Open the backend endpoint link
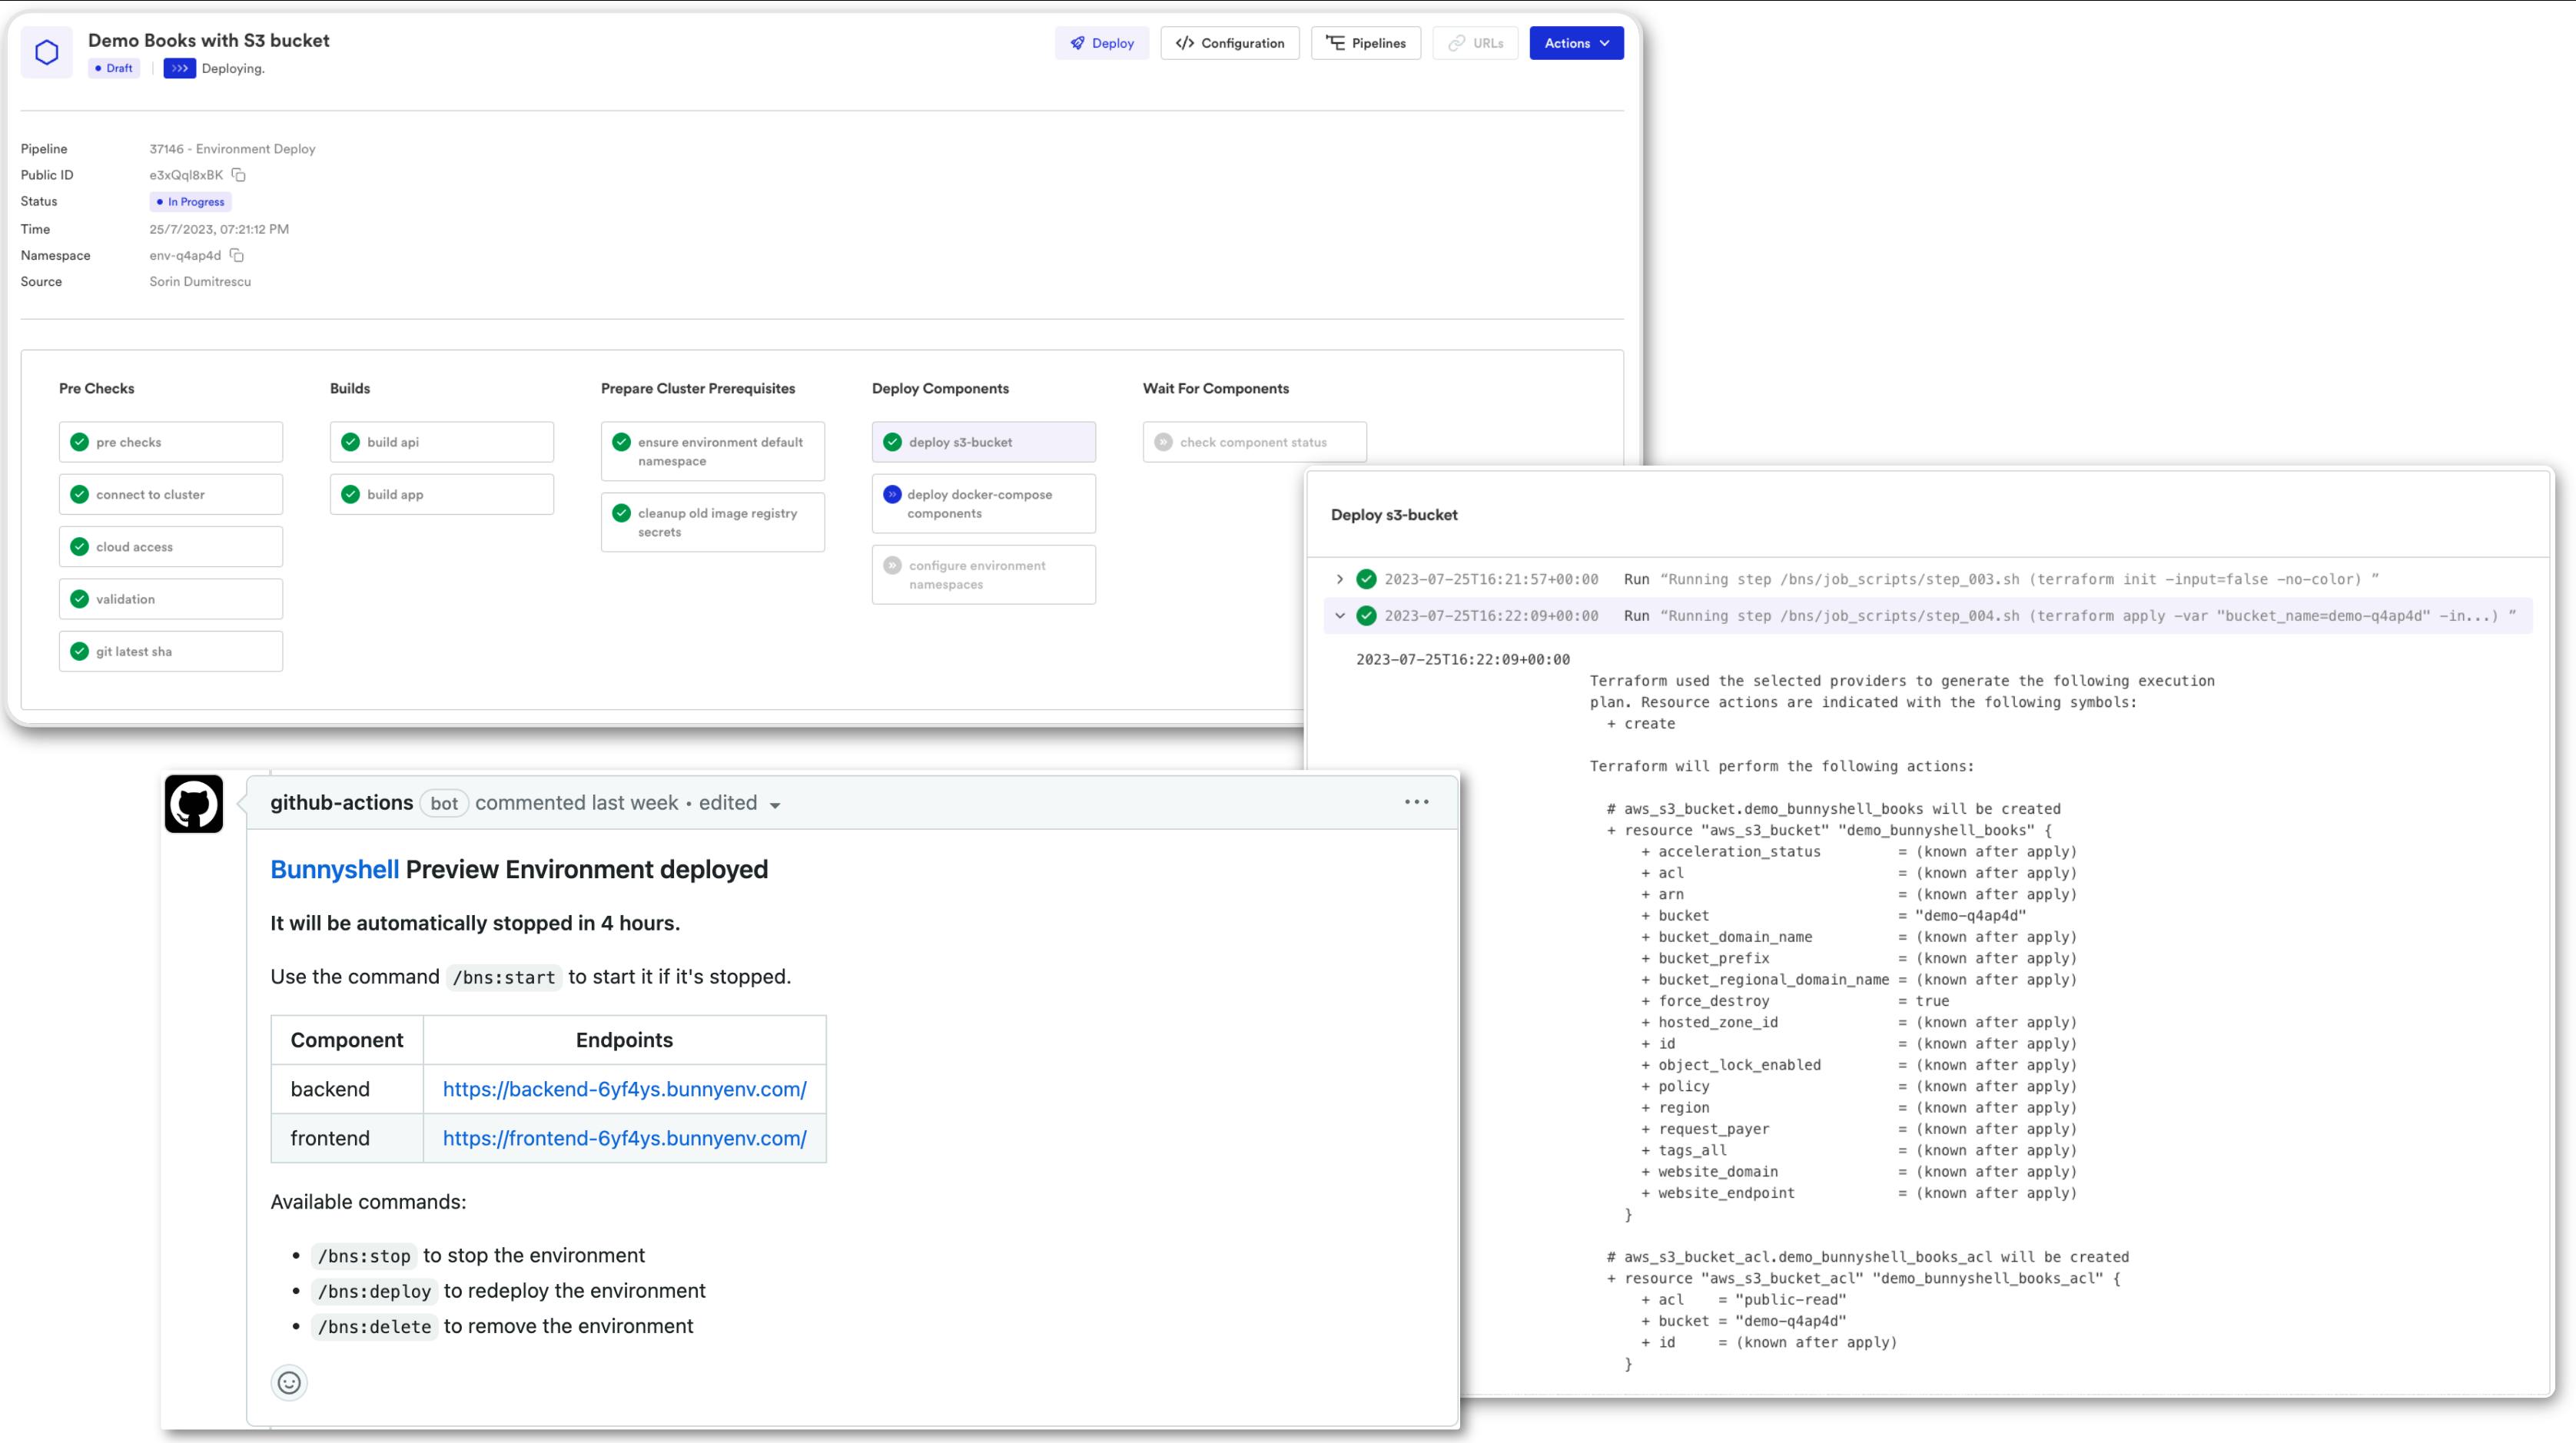The image size is (2576, 1443). (624, 1089)
